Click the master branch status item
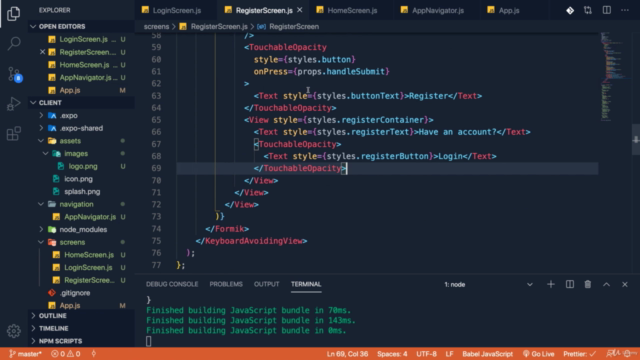Screen dimensions: 640x360 click(25, 354)
